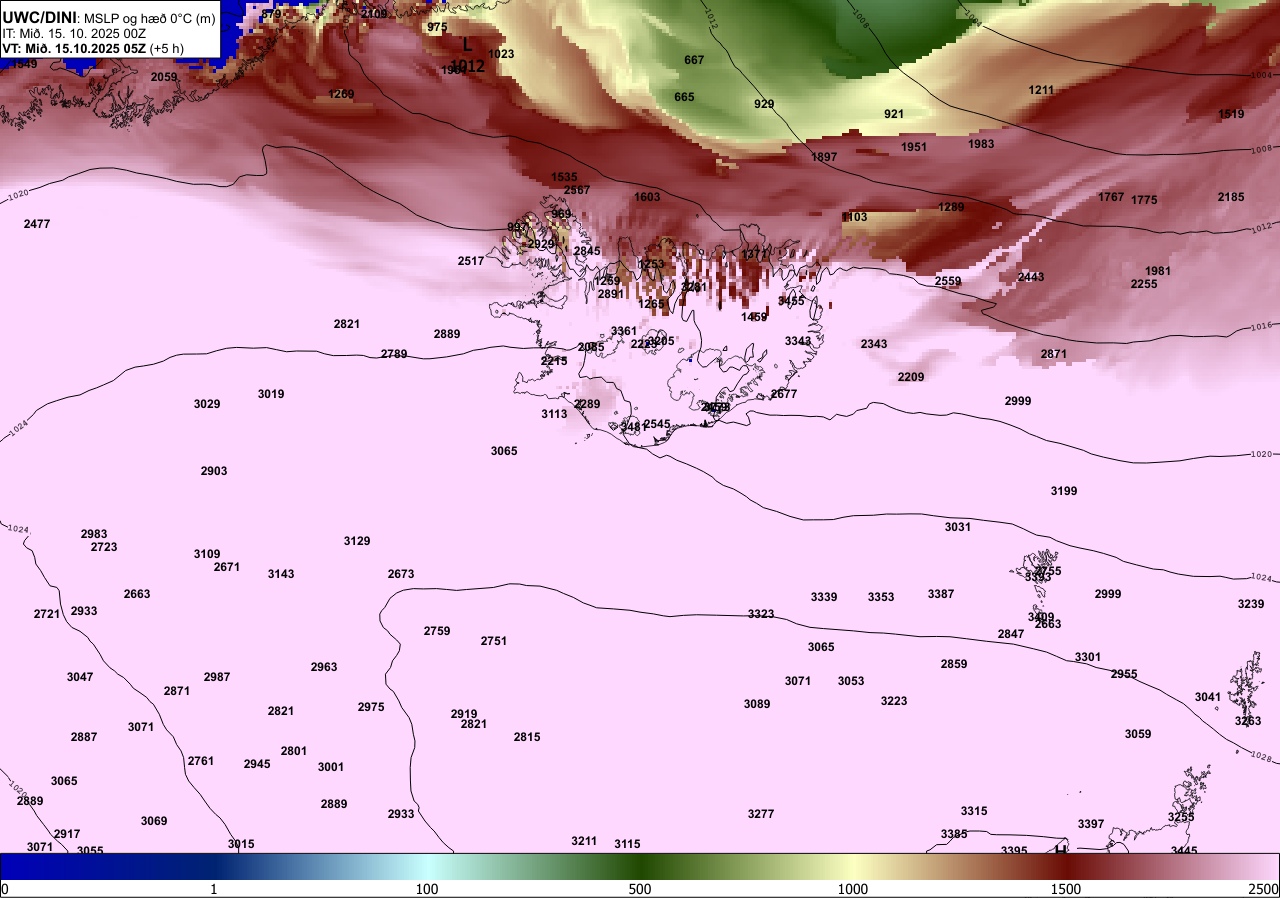Select the value 3223
Screen dimensions: 1280x898
coord(894,701)
